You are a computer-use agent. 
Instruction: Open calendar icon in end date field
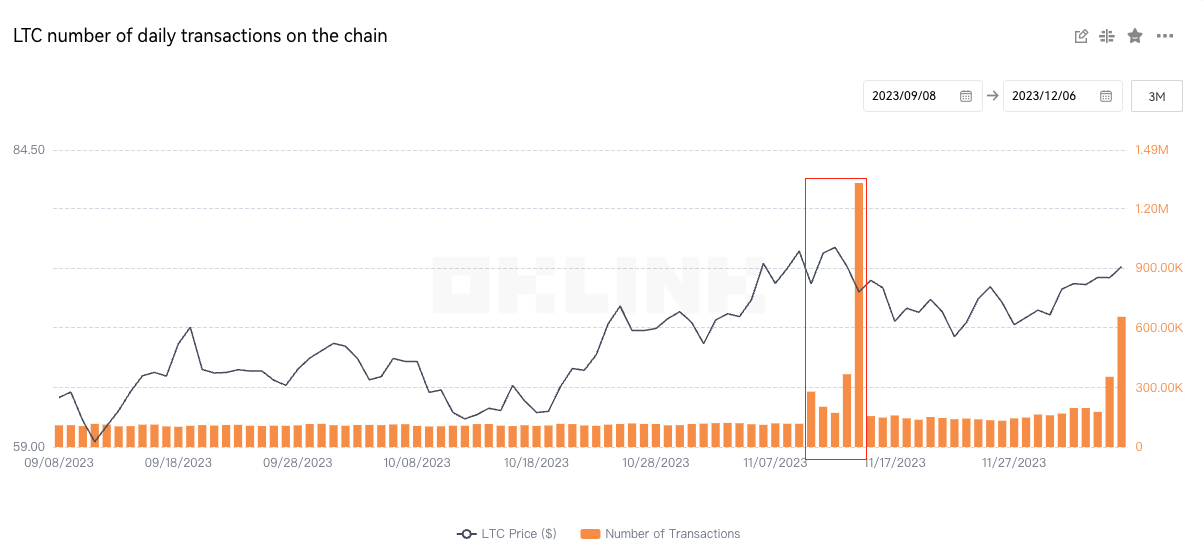[1106, 96]
